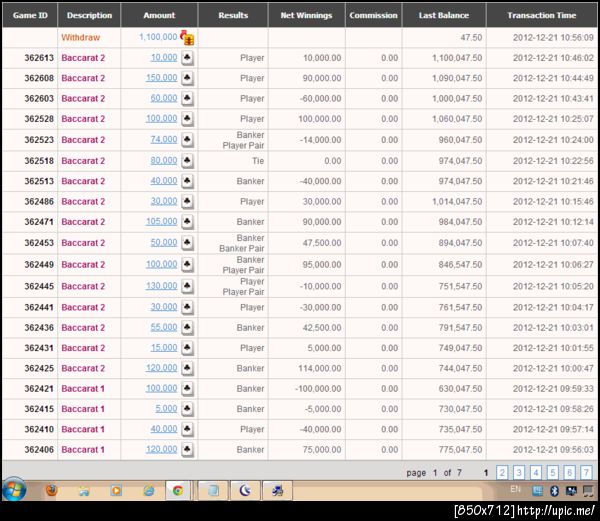600x521 pixels.
Task: Go to page 3 of results
Action: [519, 473]
